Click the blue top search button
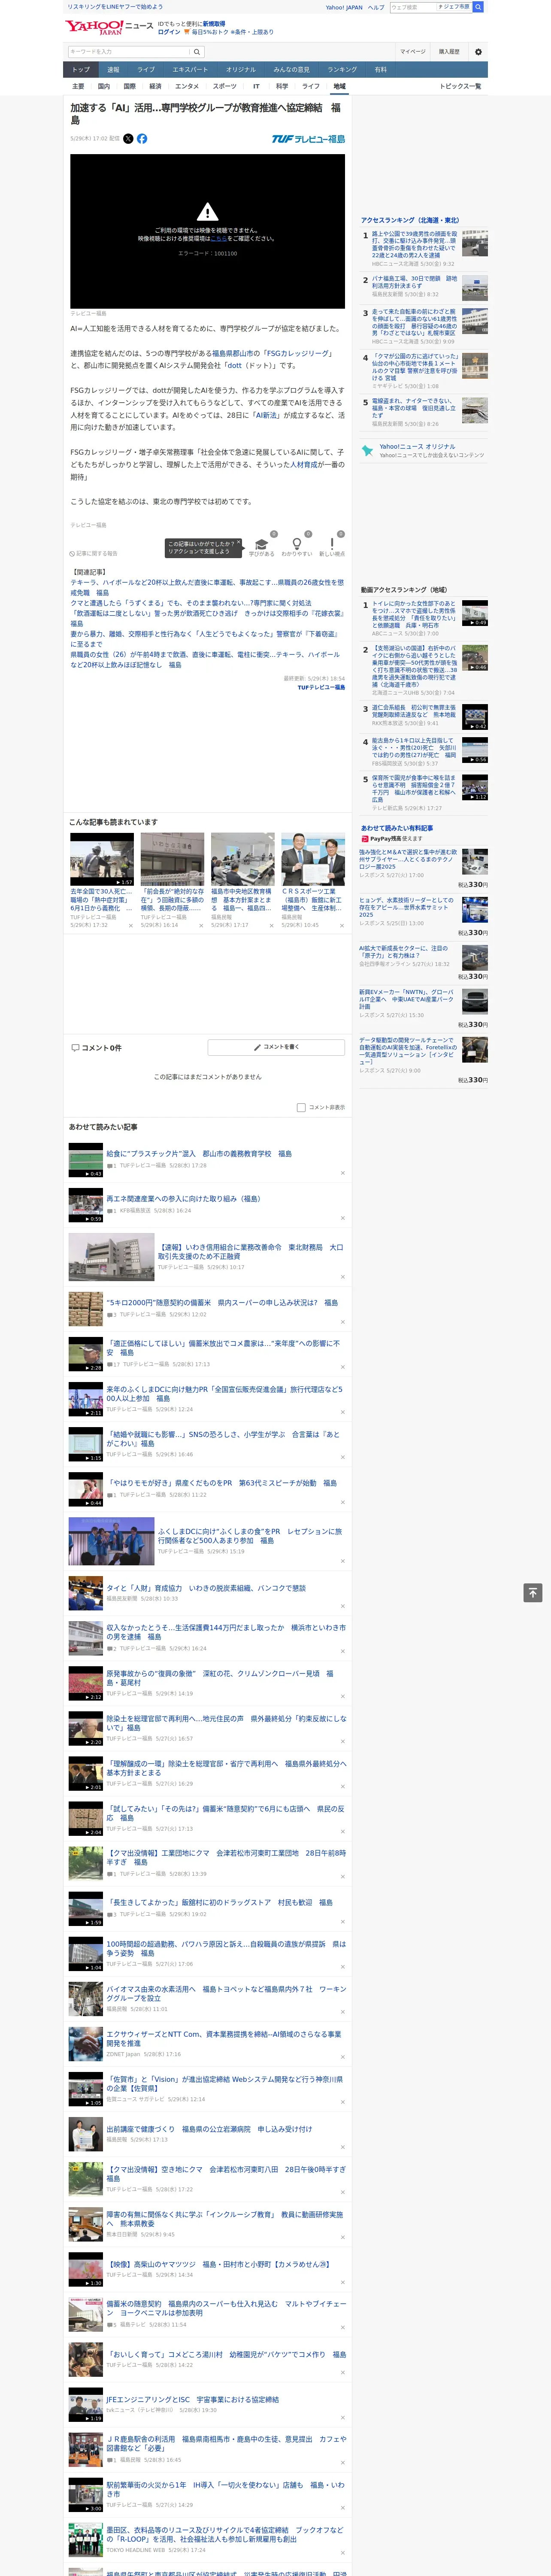 pyautogui.click(x=478, y=7)
